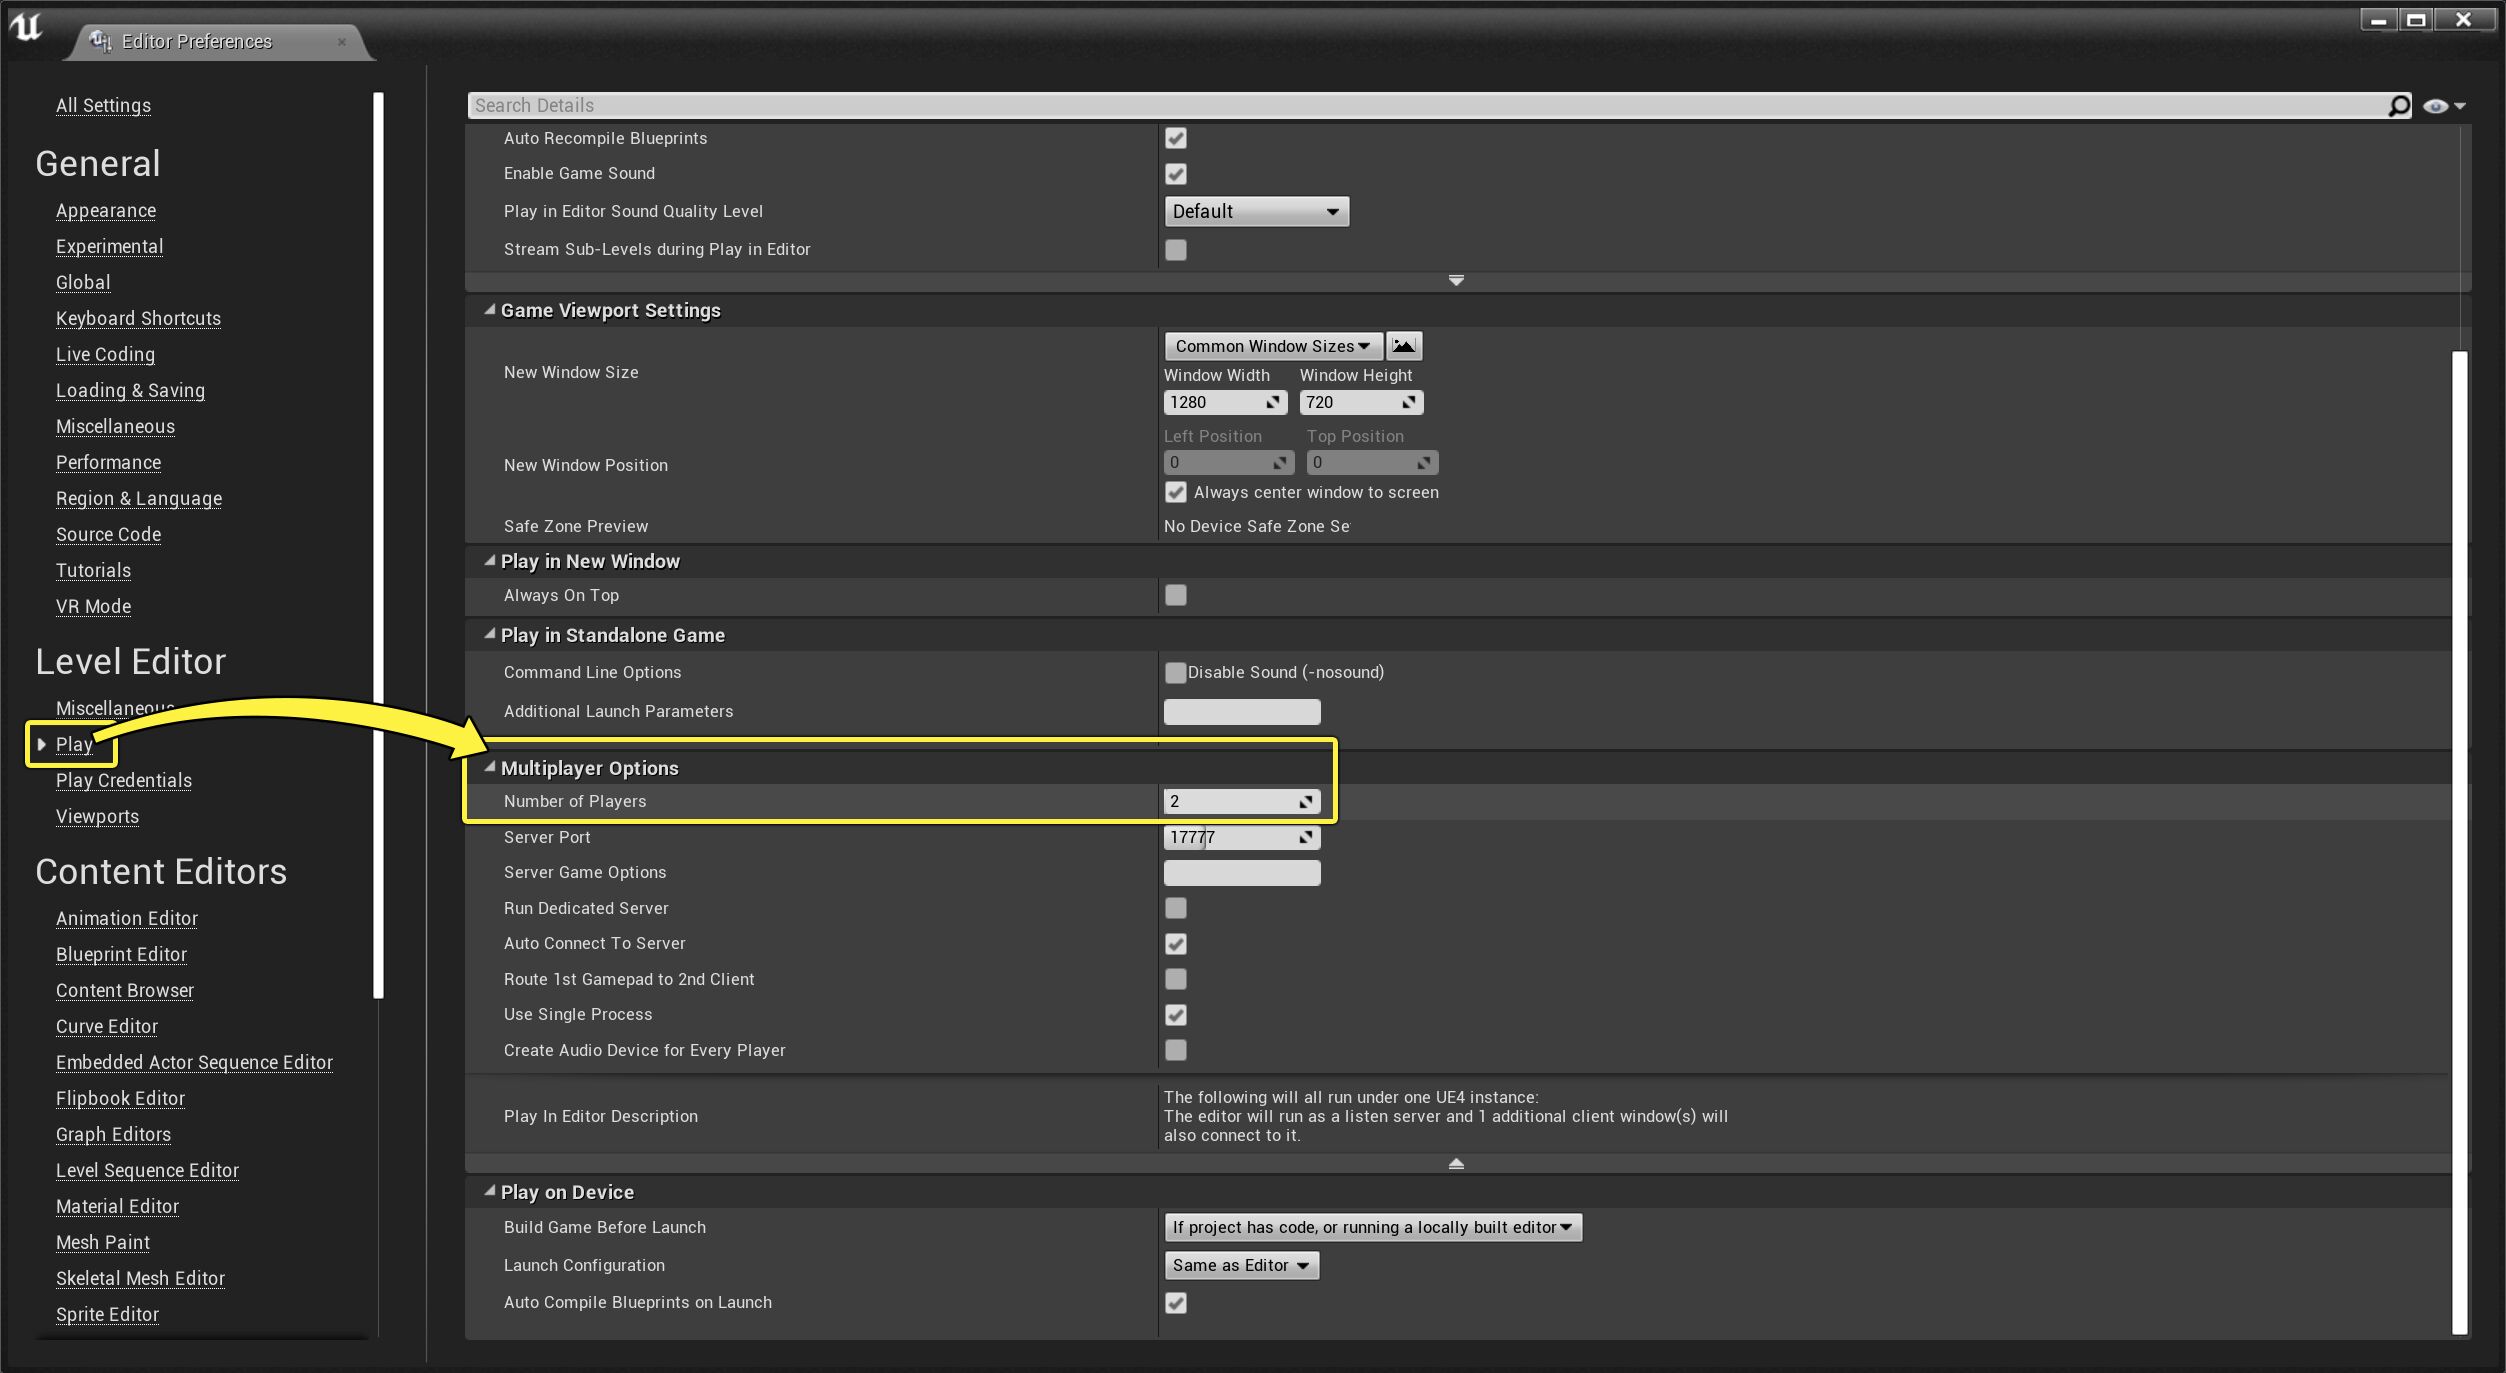Click the Editor Preferences tab icon
The height and width of the screenshot is (1373, 2506).
point(100,41)
